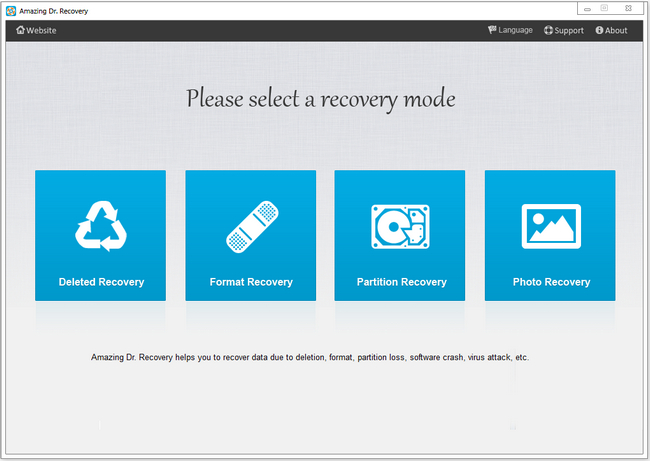
Task: Click the bandage icon for Format Recovery
Action: click(251, 226)
